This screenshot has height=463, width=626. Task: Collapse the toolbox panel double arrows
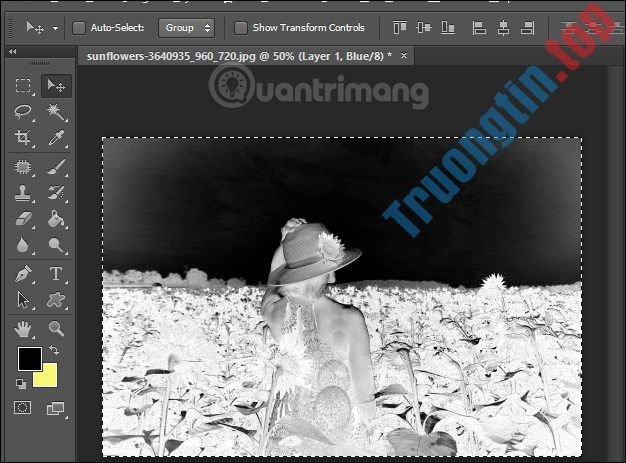(13, 51)
